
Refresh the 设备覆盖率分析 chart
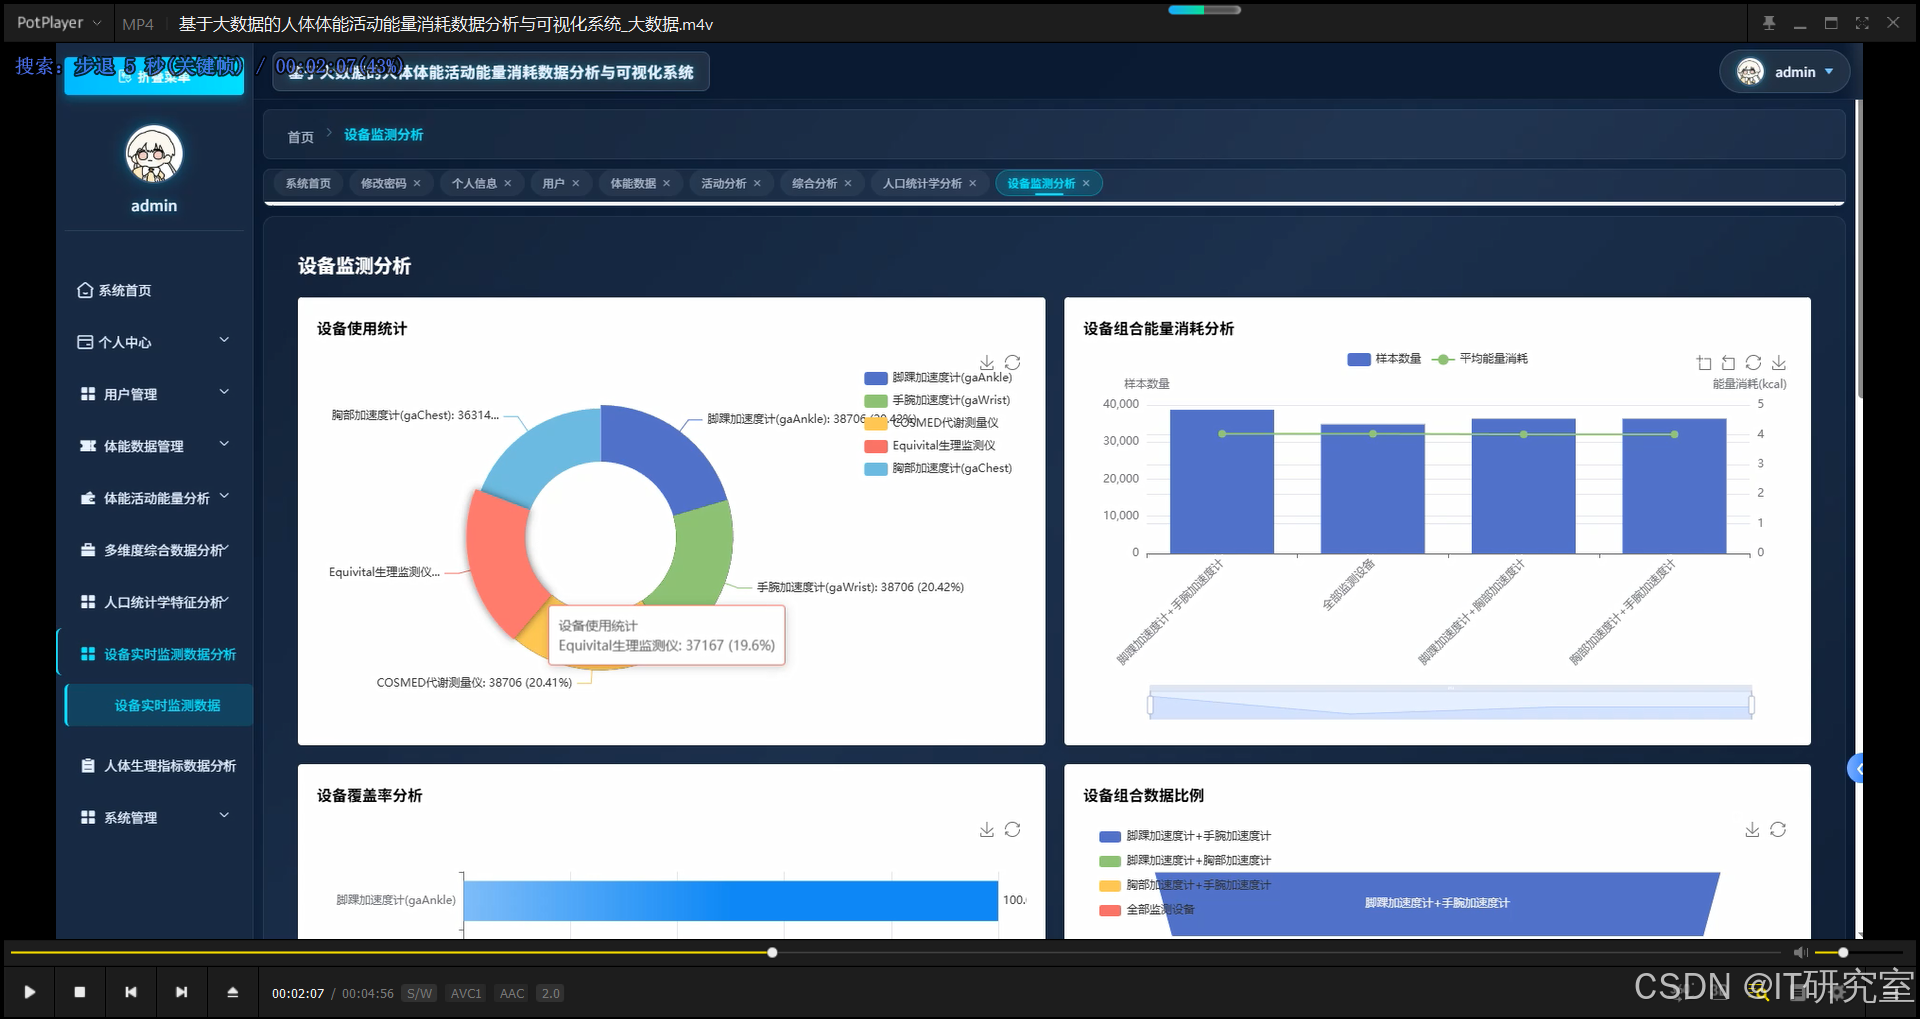(1013, 829)
